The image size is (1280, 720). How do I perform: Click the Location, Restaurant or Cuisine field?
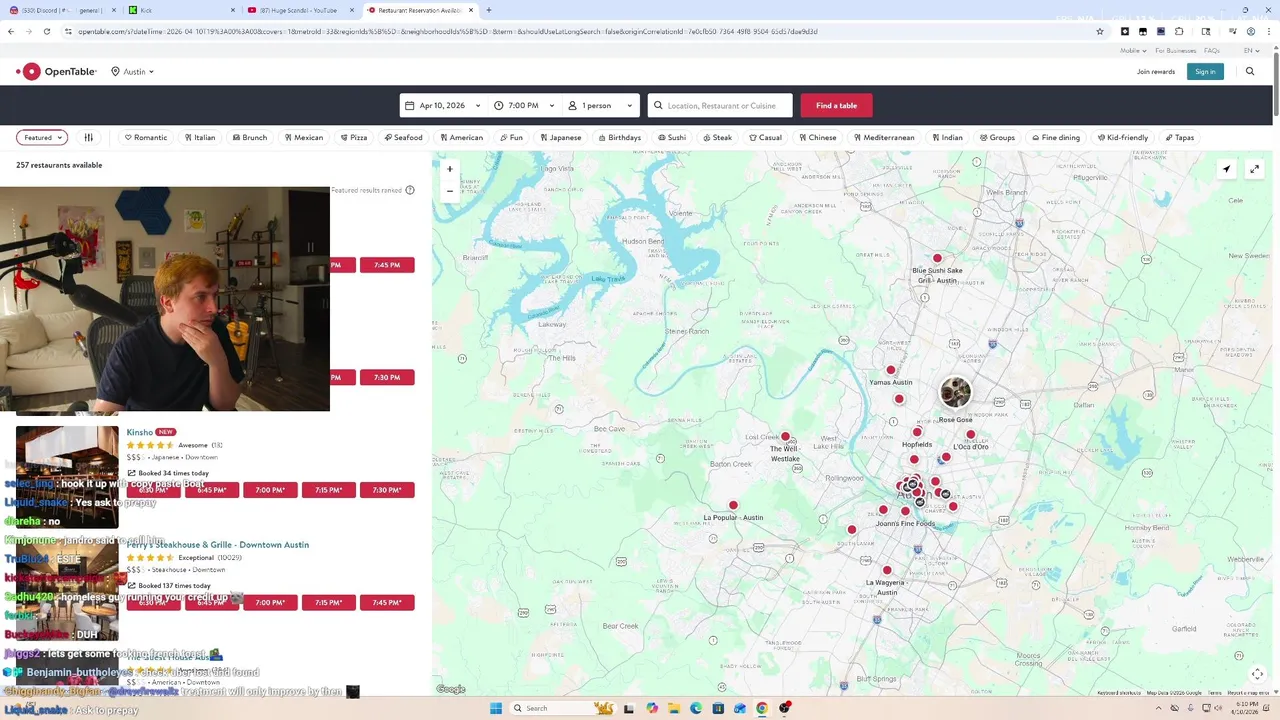click(720, 105)
